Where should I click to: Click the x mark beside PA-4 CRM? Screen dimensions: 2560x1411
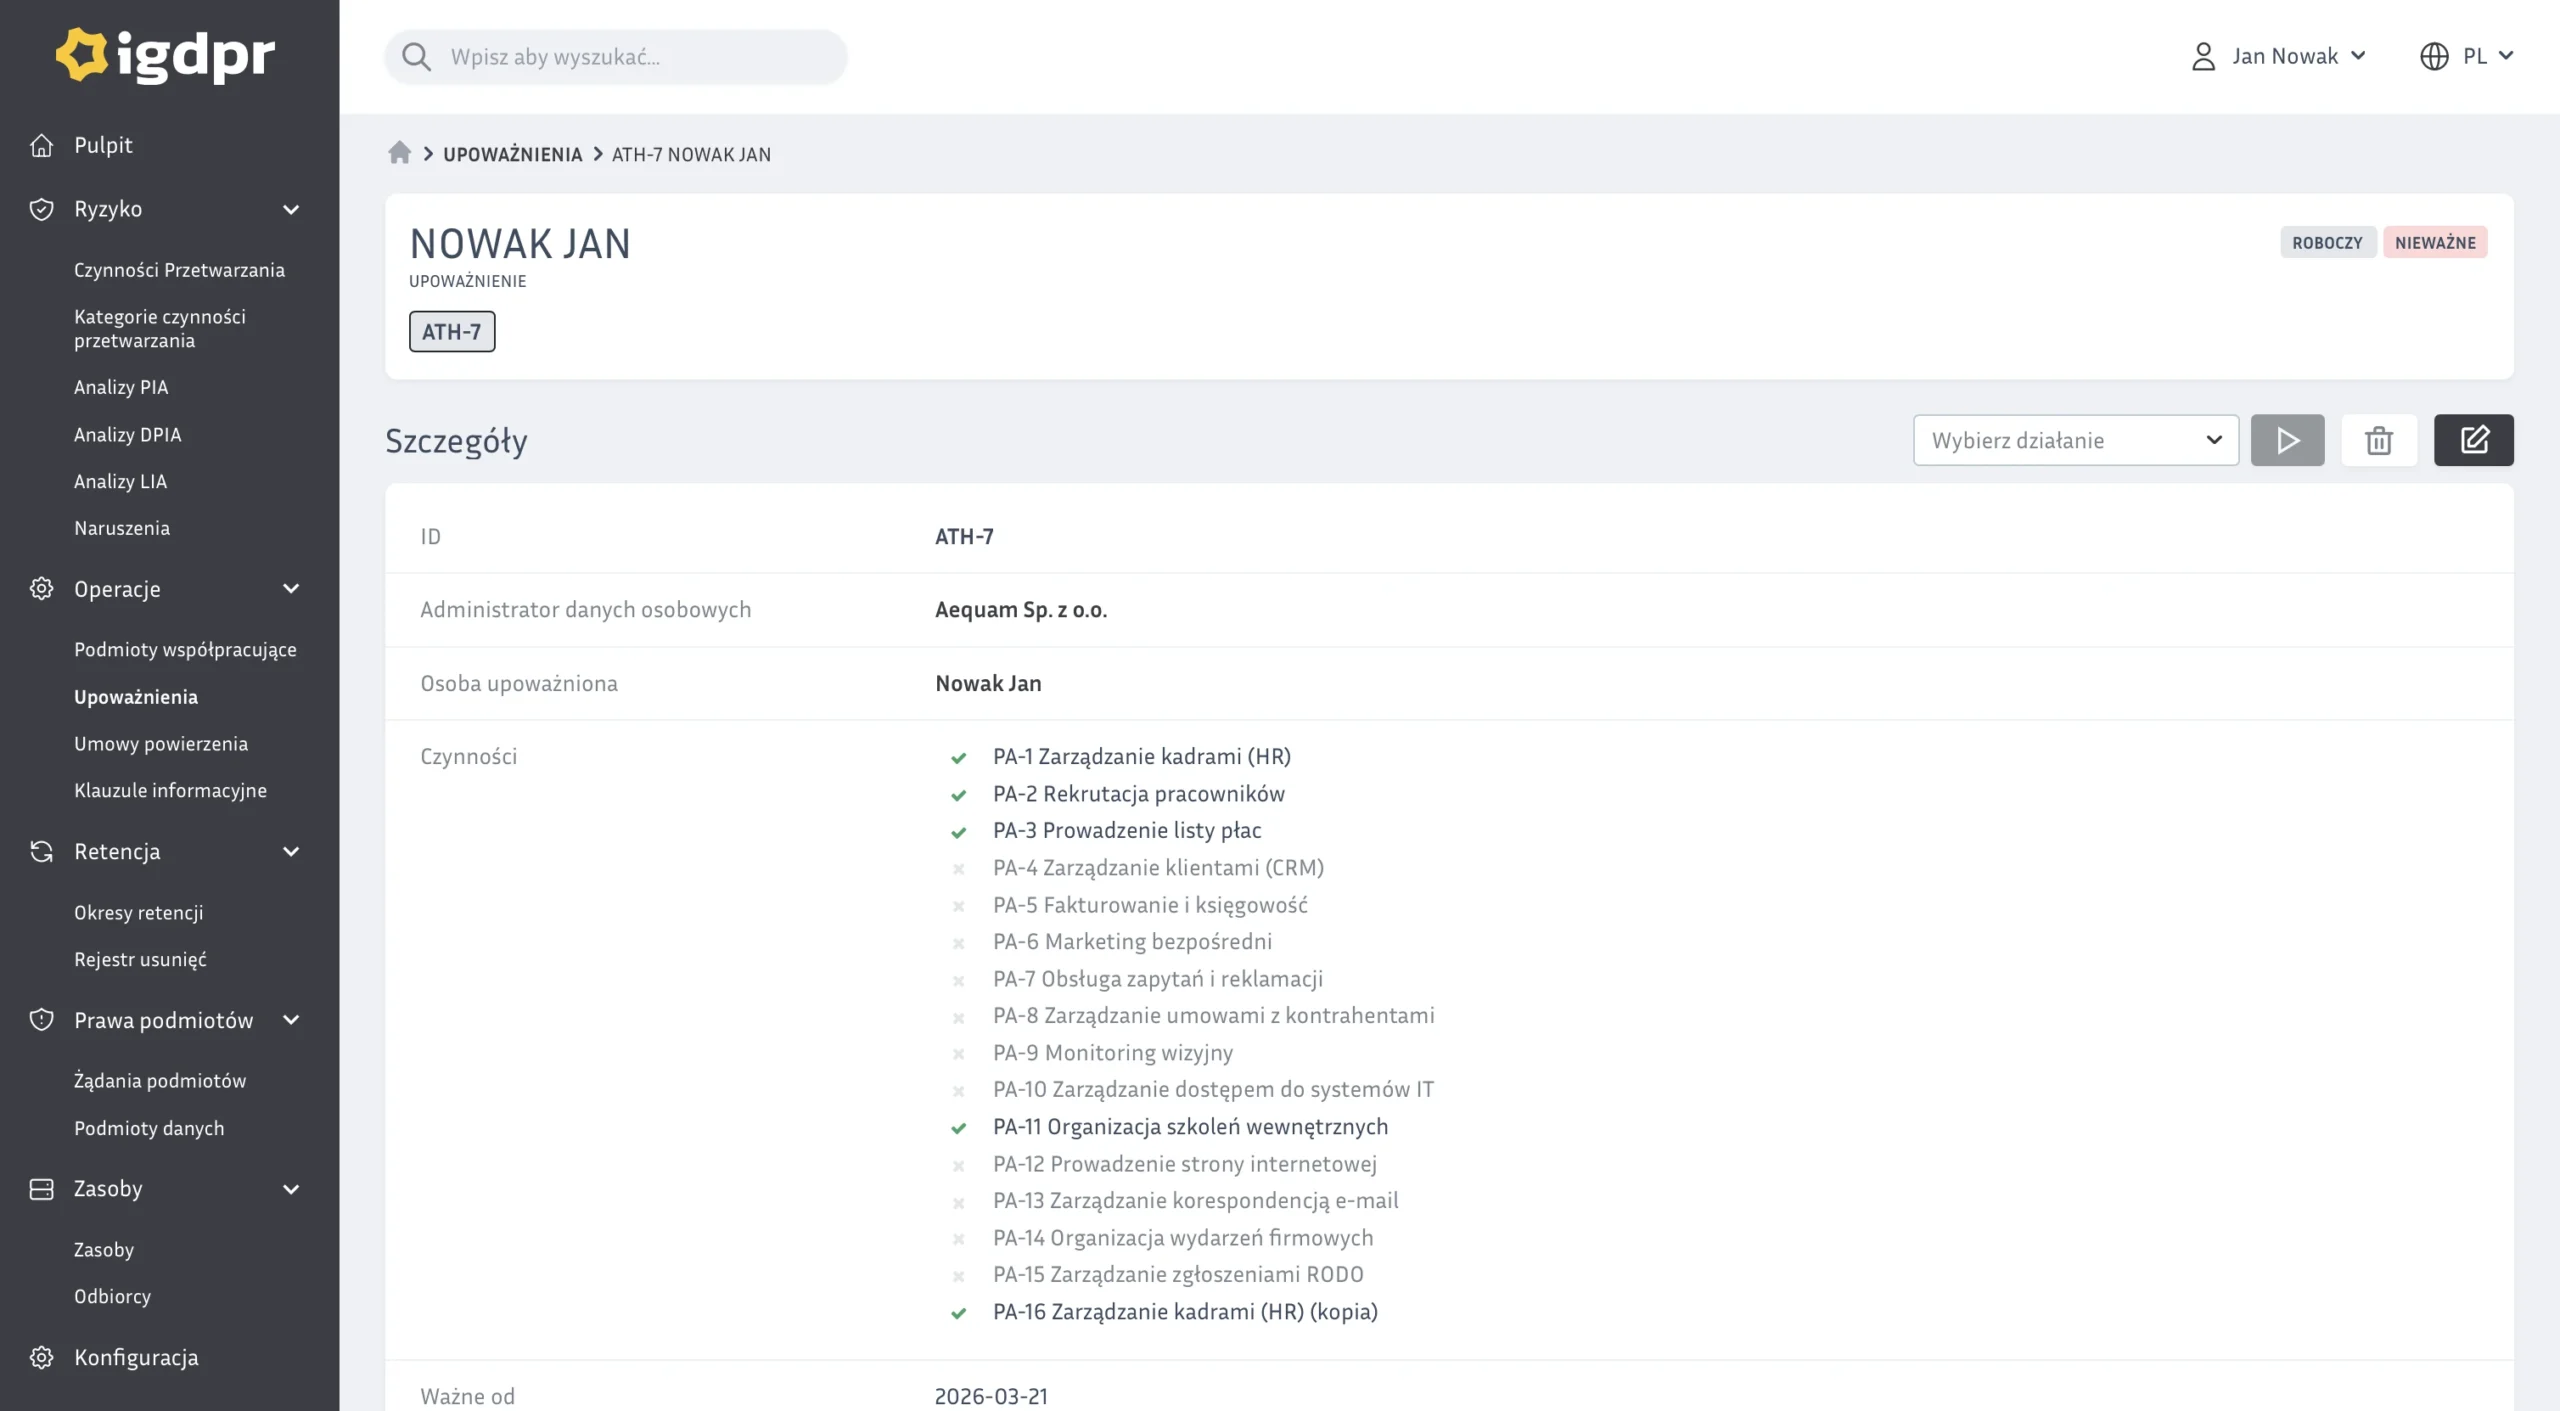pos(958,869)
